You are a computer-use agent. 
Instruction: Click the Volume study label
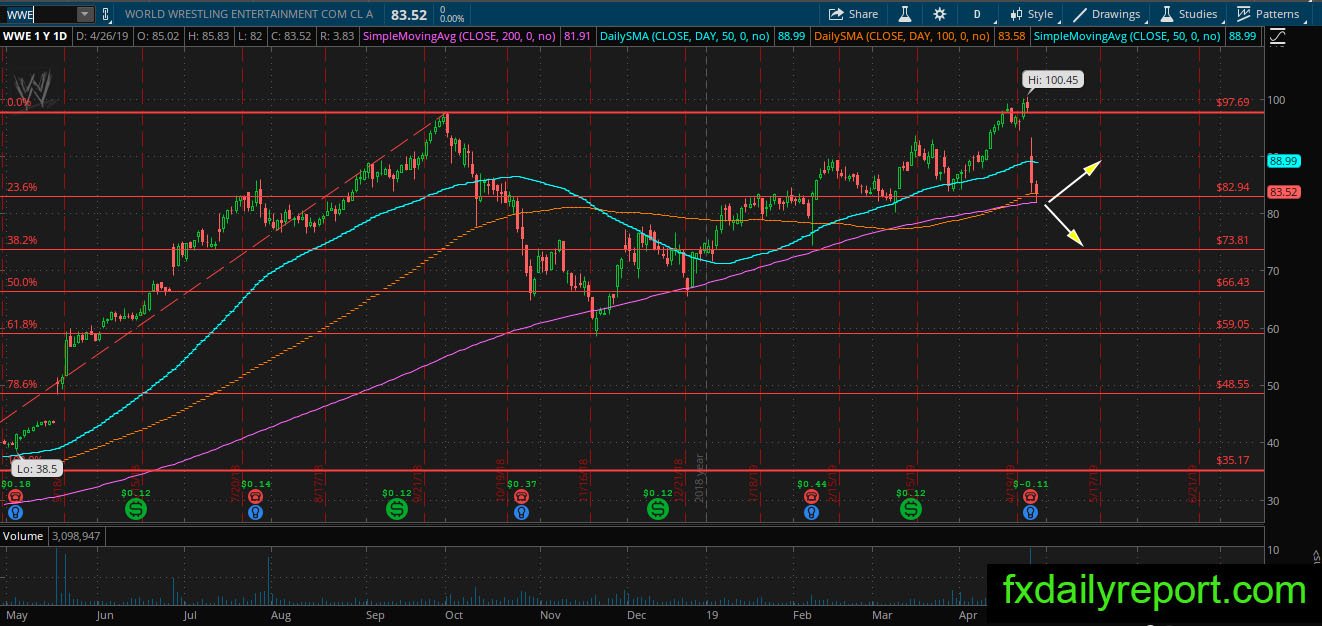point(23,536)
